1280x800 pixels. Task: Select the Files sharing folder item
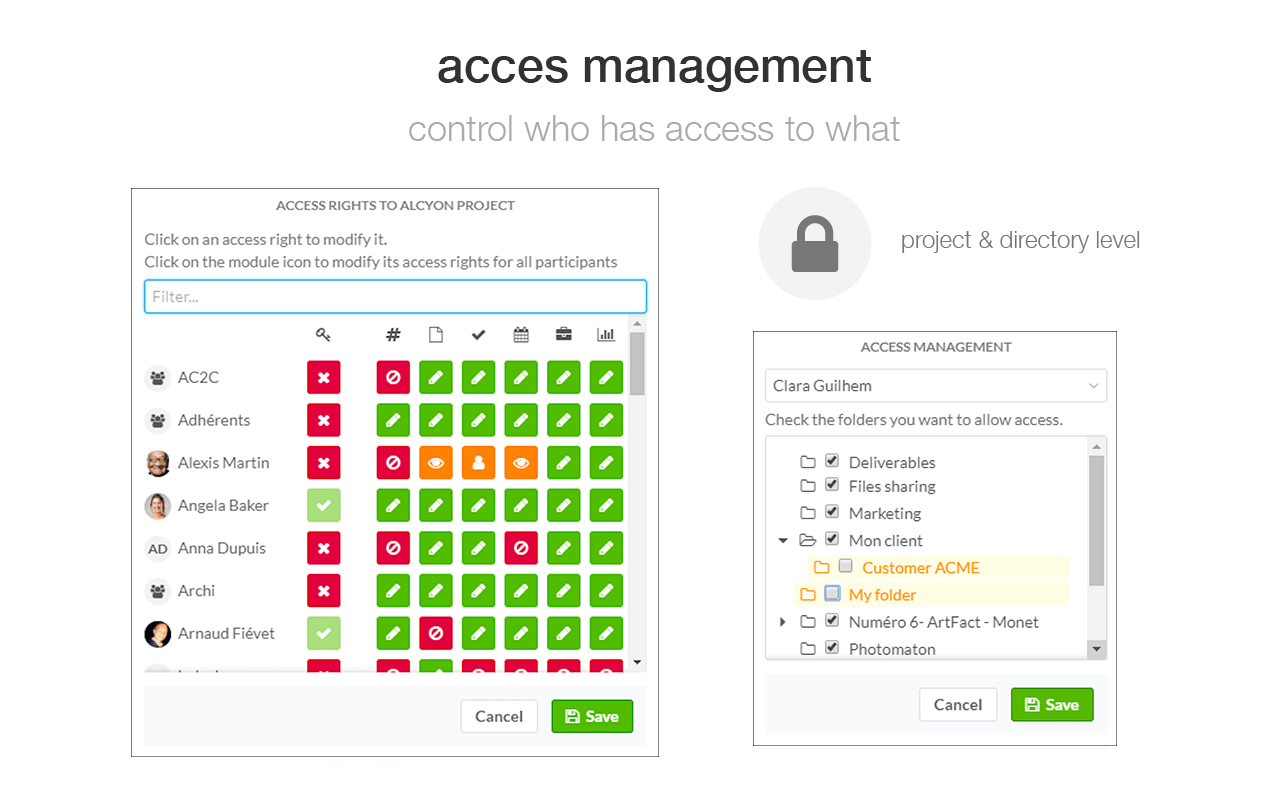coord(892,487)
